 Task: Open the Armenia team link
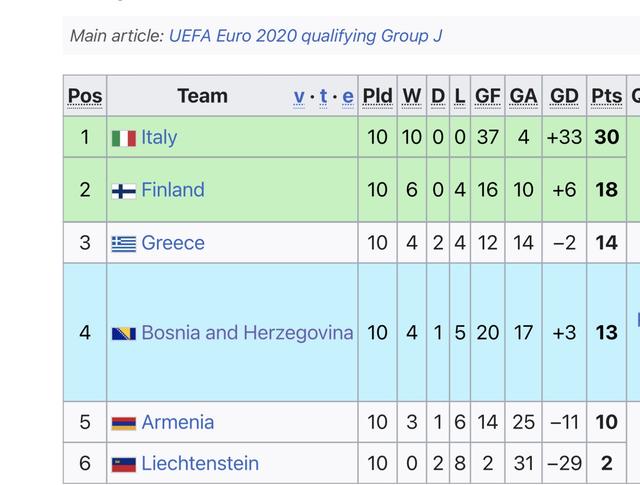pyautogui.click(x=177, y=422)
